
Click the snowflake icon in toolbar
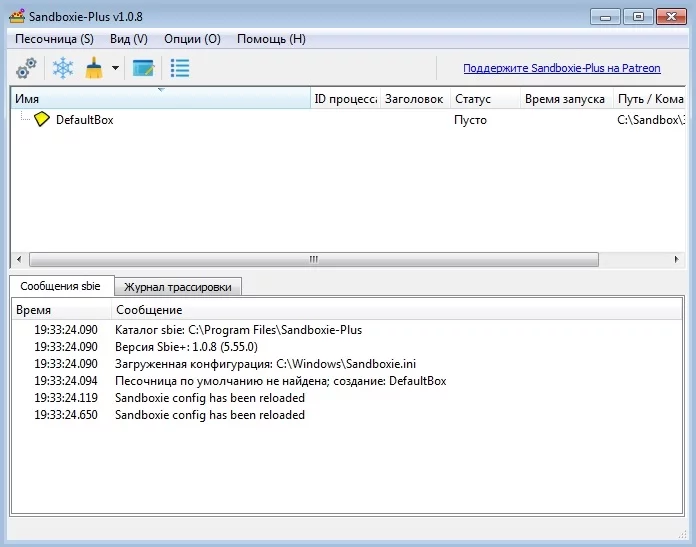[63, 68]
